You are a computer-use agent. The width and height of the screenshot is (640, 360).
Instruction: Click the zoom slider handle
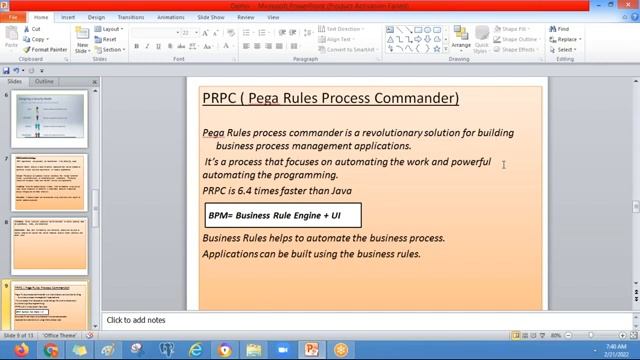[591, 336]
